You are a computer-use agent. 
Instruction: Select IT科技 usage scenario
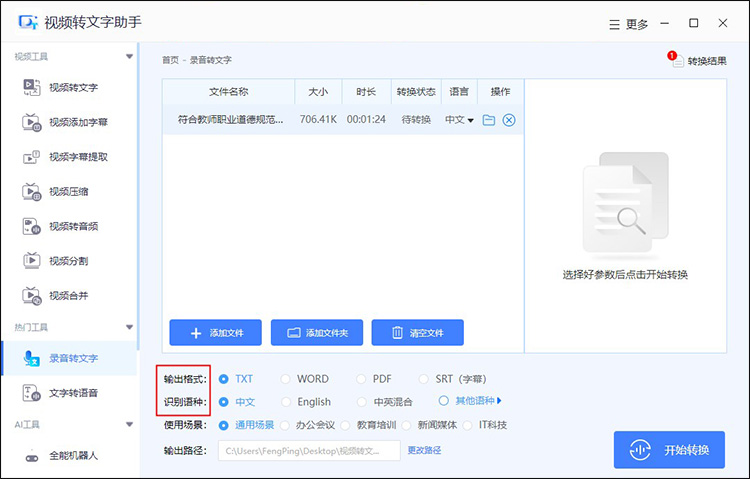[x=467, y=425]
